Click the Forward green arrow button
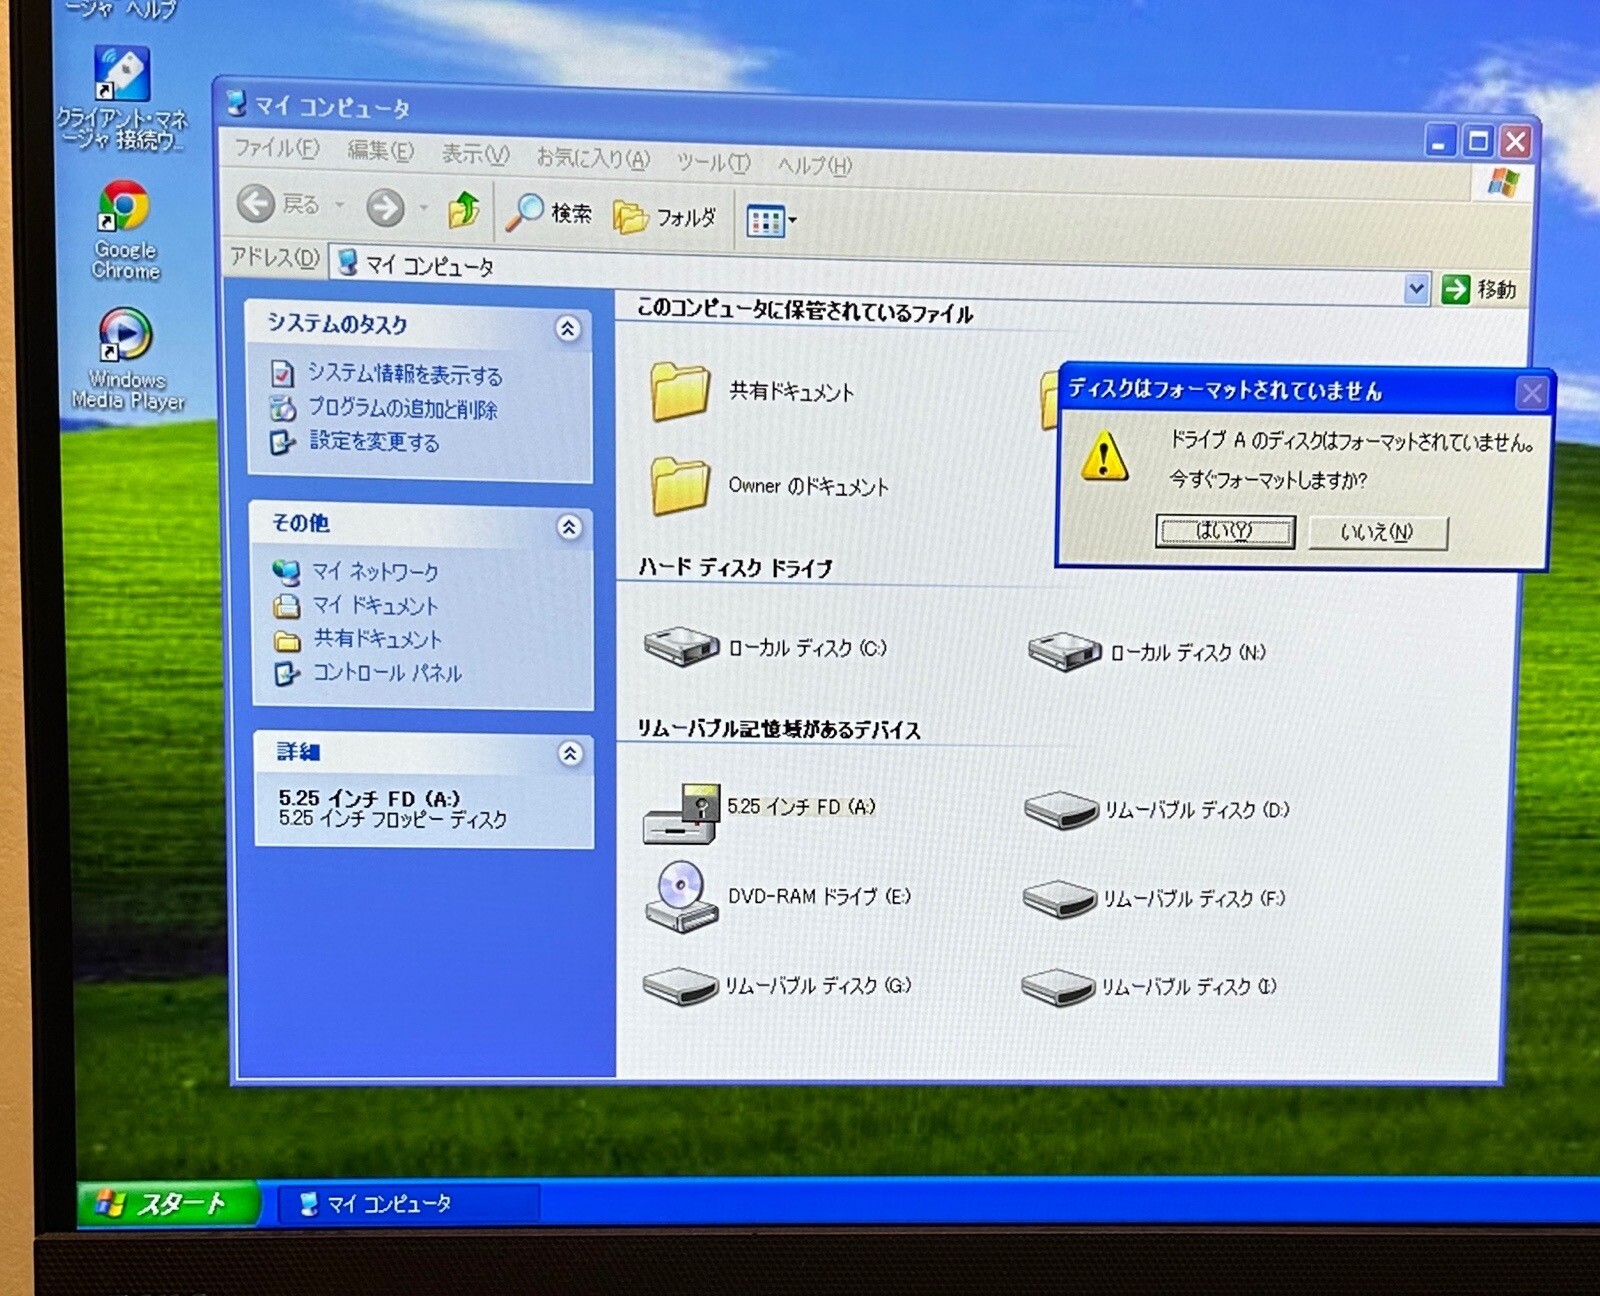Image resolution: width=1600 pixels, height=1296 pixels. 385,207
